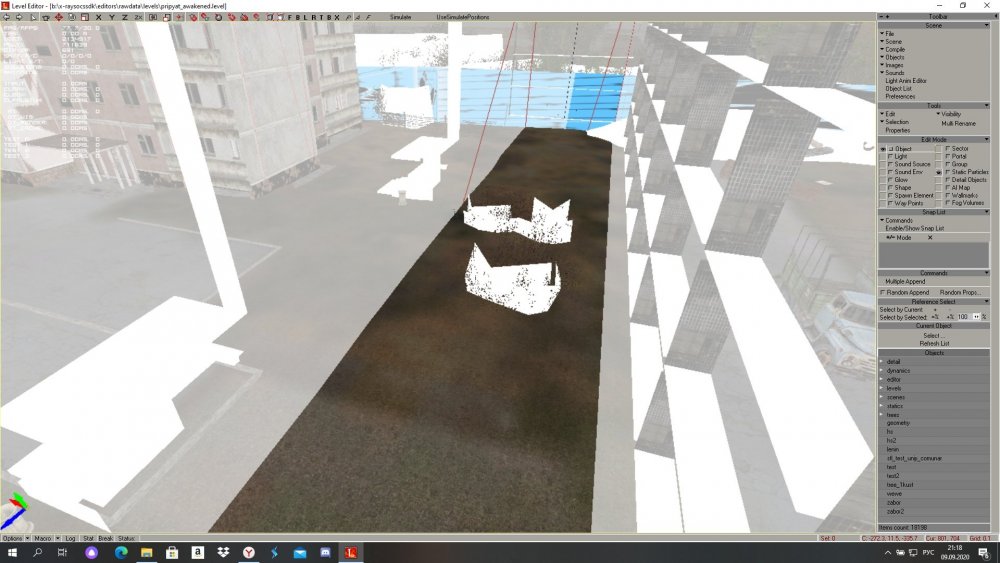The image size is (1000, 563).
Task: Select the zabor2 object in list
Action: click(x=895, y=511)
